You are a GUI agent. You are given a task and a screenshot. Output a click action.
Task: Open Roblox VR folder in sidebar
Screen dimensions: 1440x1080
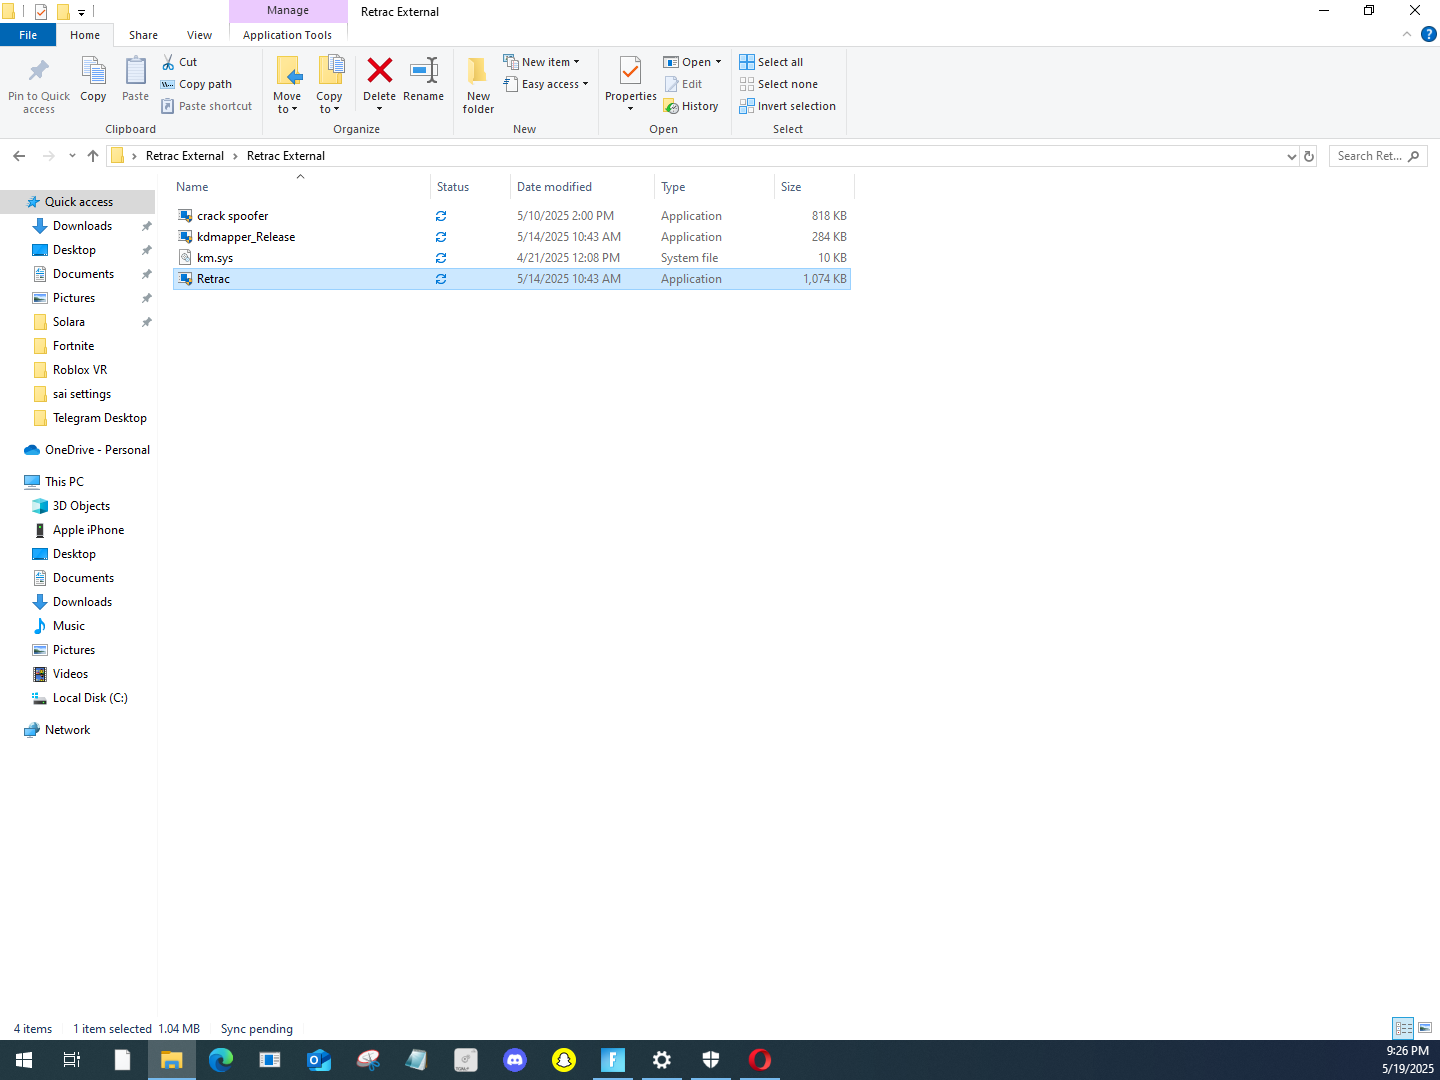pos(79,370)
